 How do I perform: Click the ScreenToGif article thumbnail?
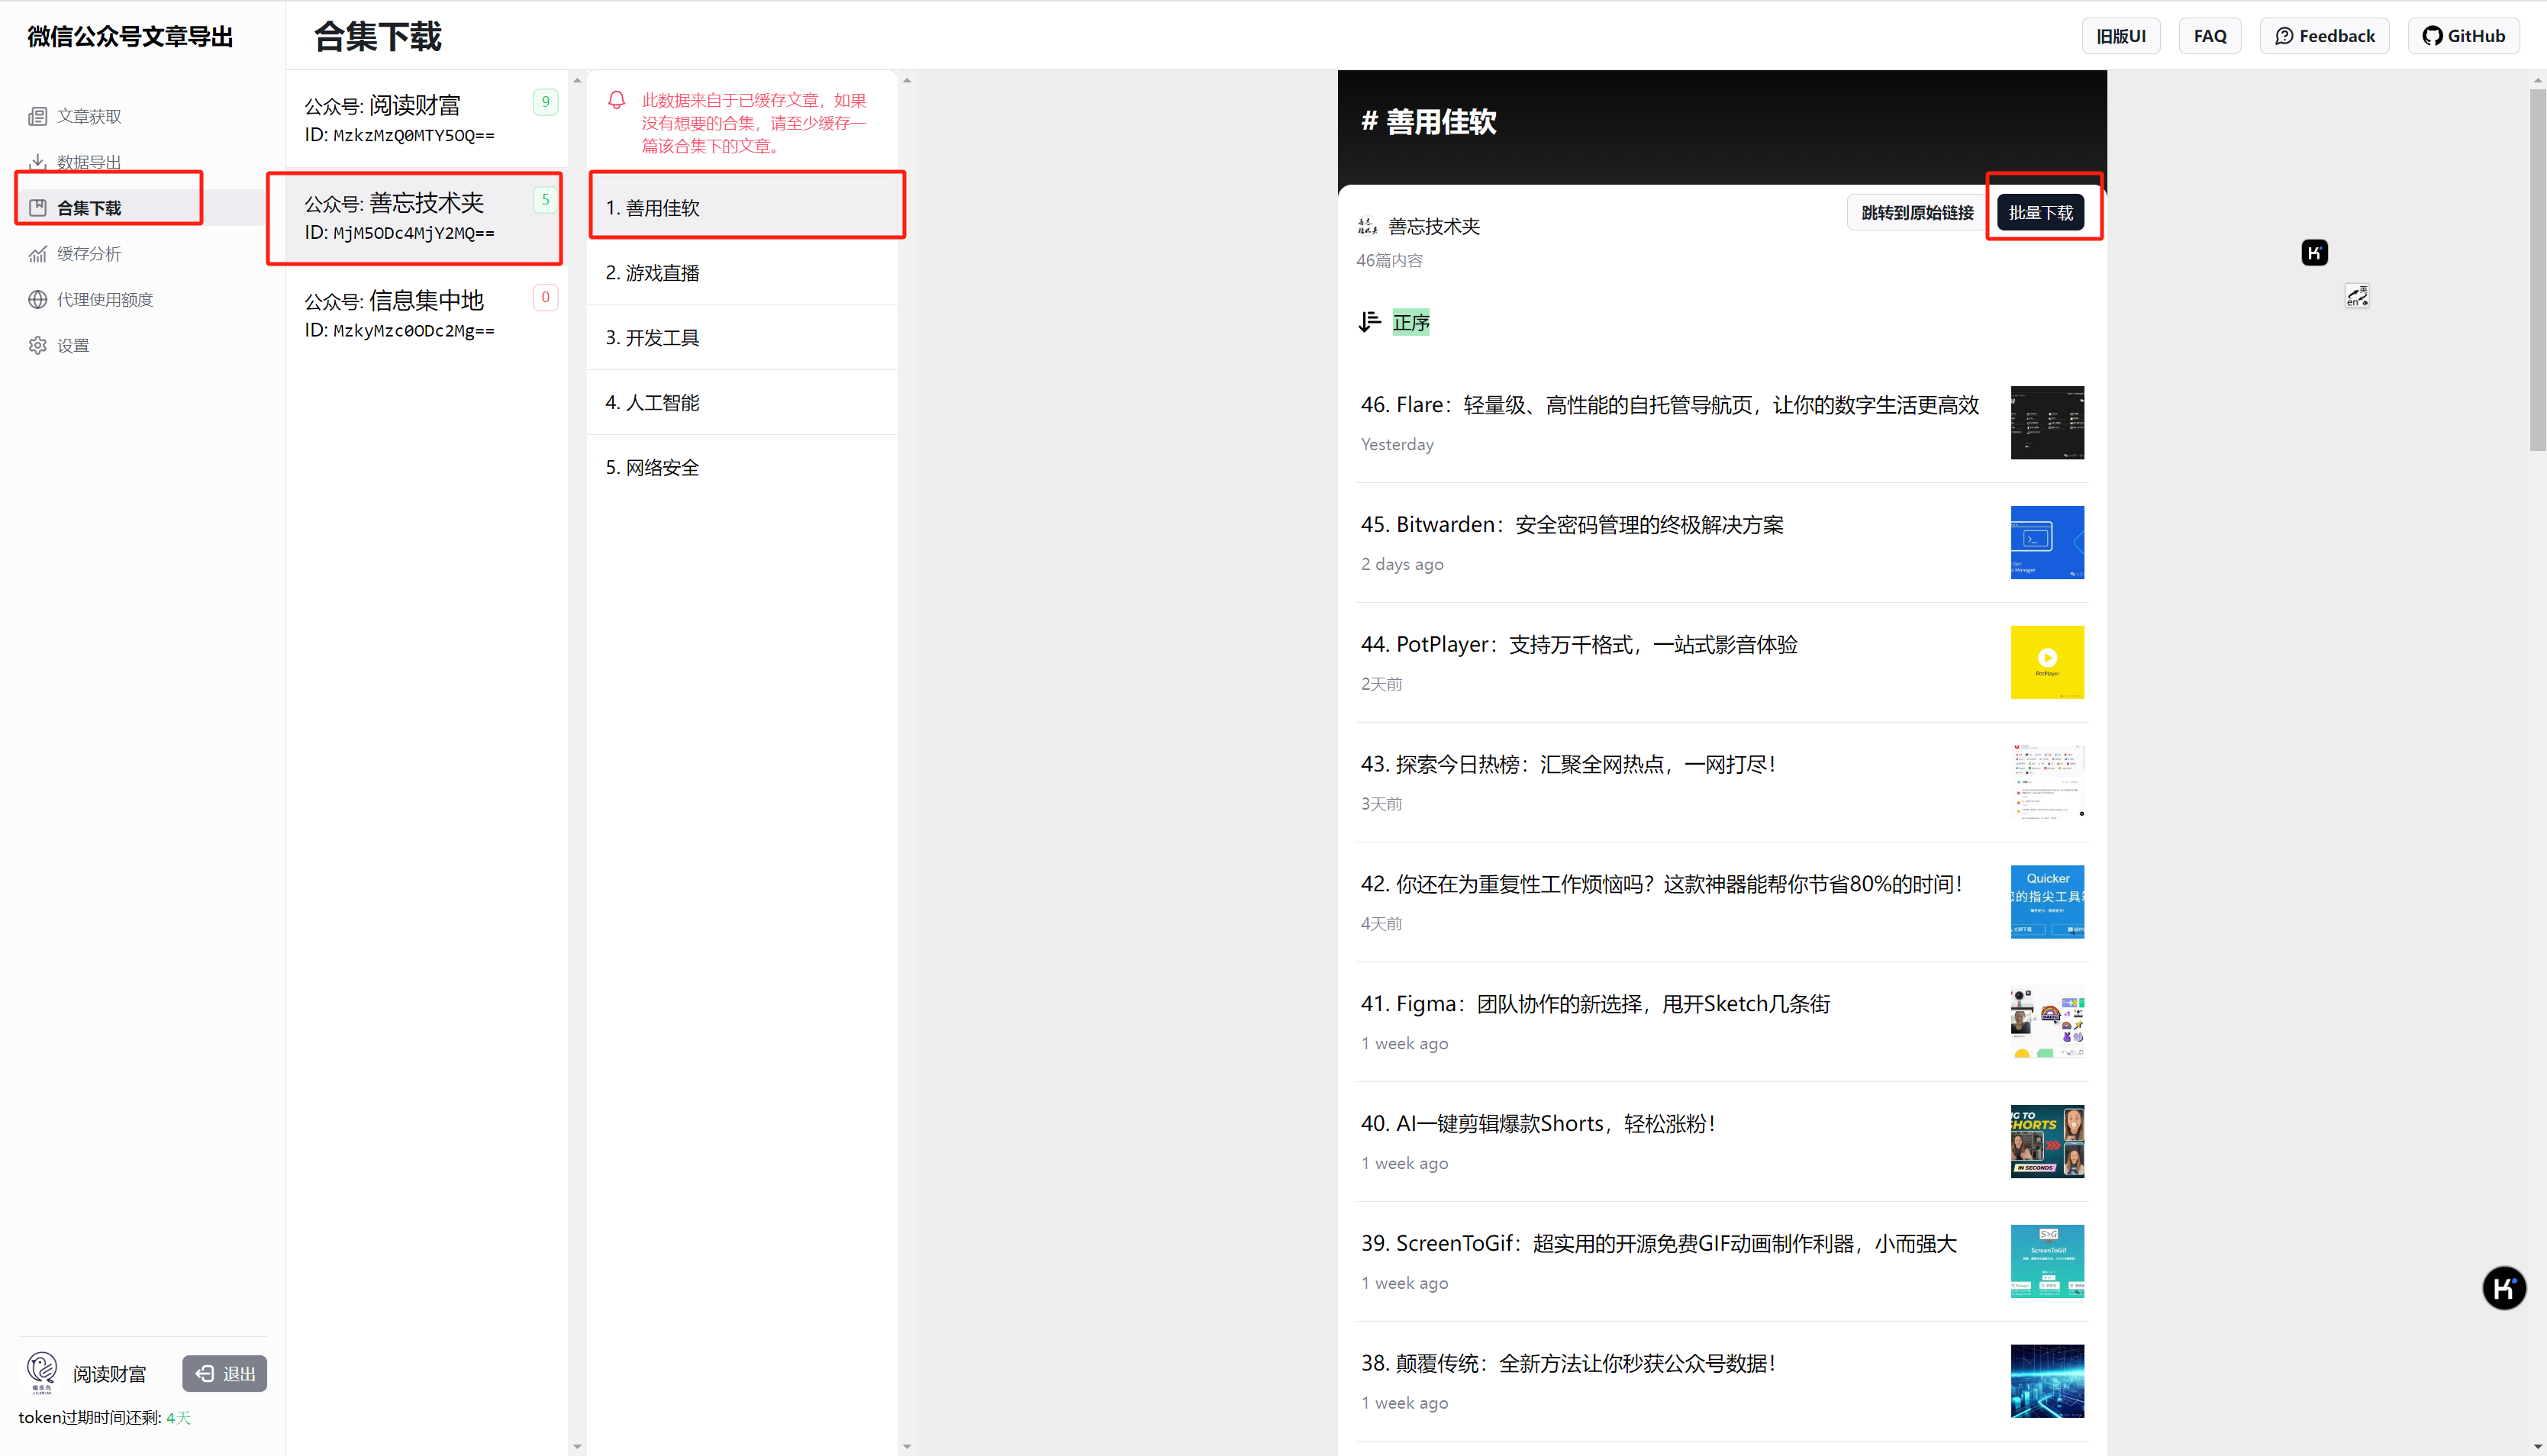point(2047,1262)
